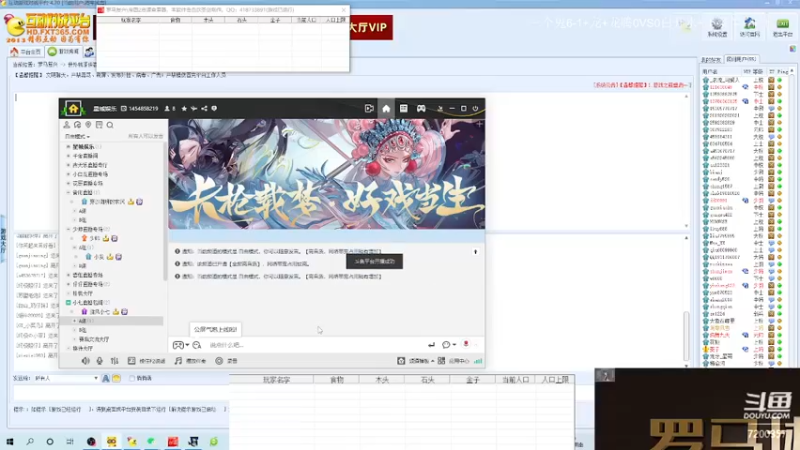Click the enter send icon in chat input
800x450 pixels.
click(431, 345)
